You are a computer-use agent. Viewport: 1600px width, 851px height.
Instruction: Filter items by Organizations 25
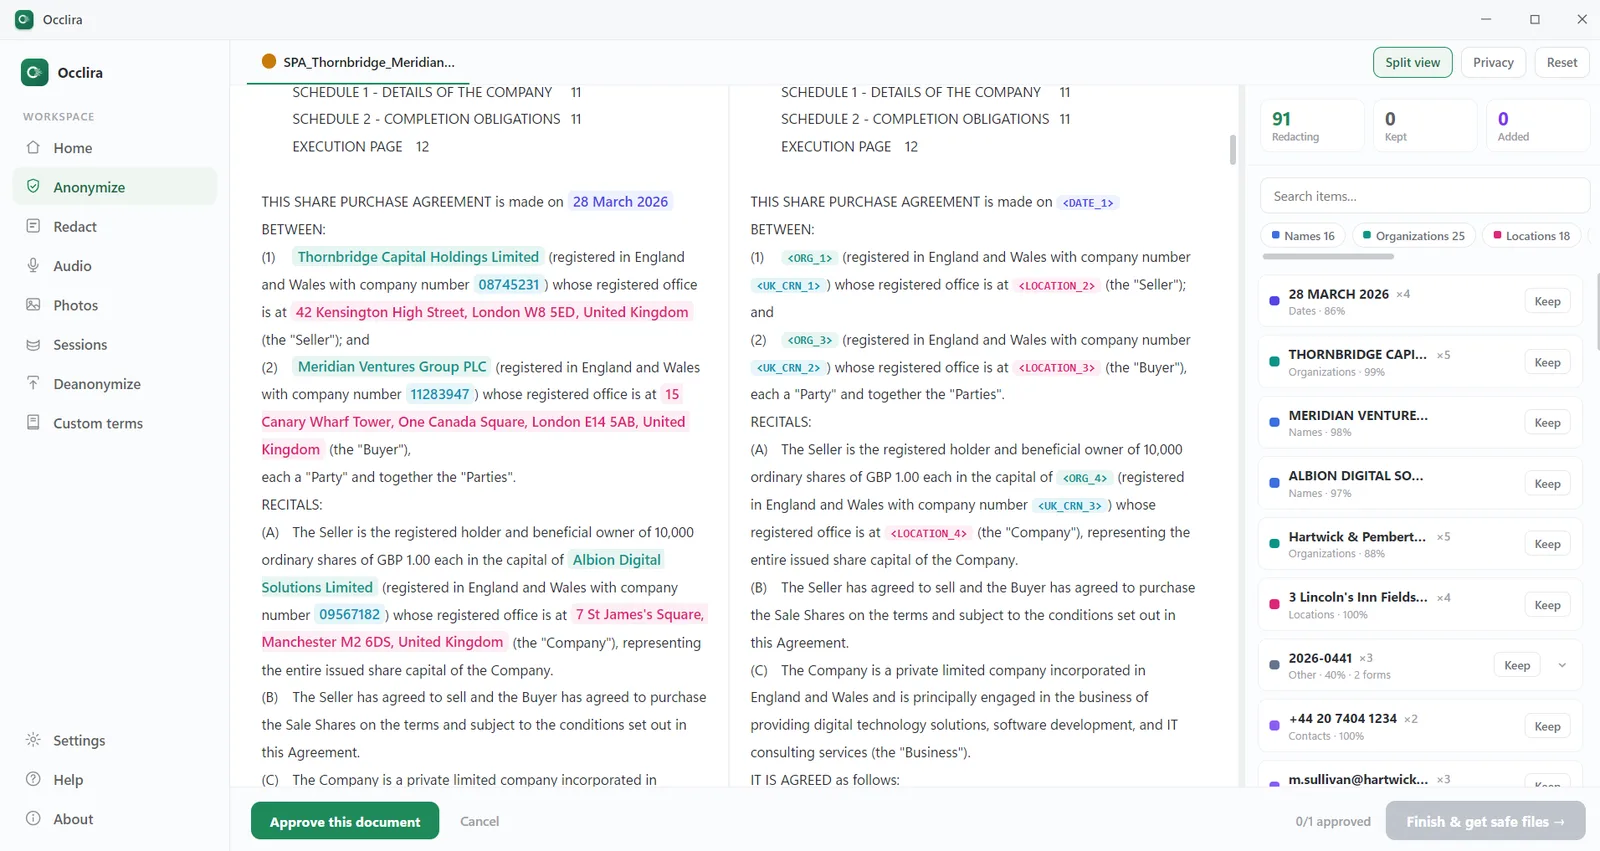1413,236
